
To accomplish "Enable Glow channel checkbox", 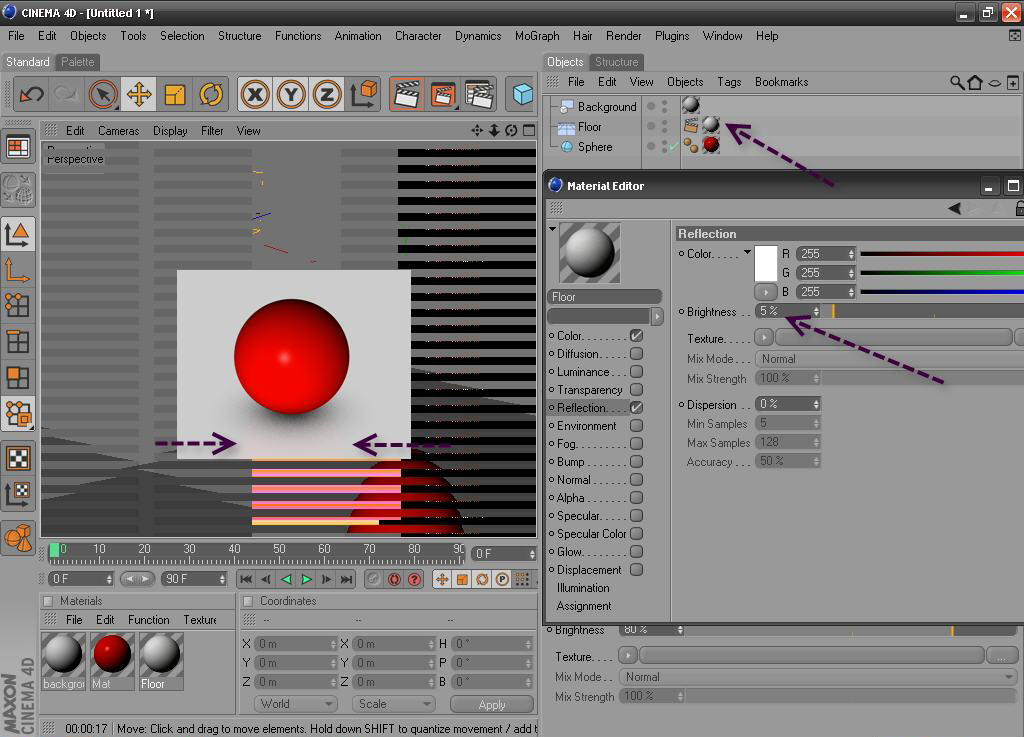I will coord(637,552).
